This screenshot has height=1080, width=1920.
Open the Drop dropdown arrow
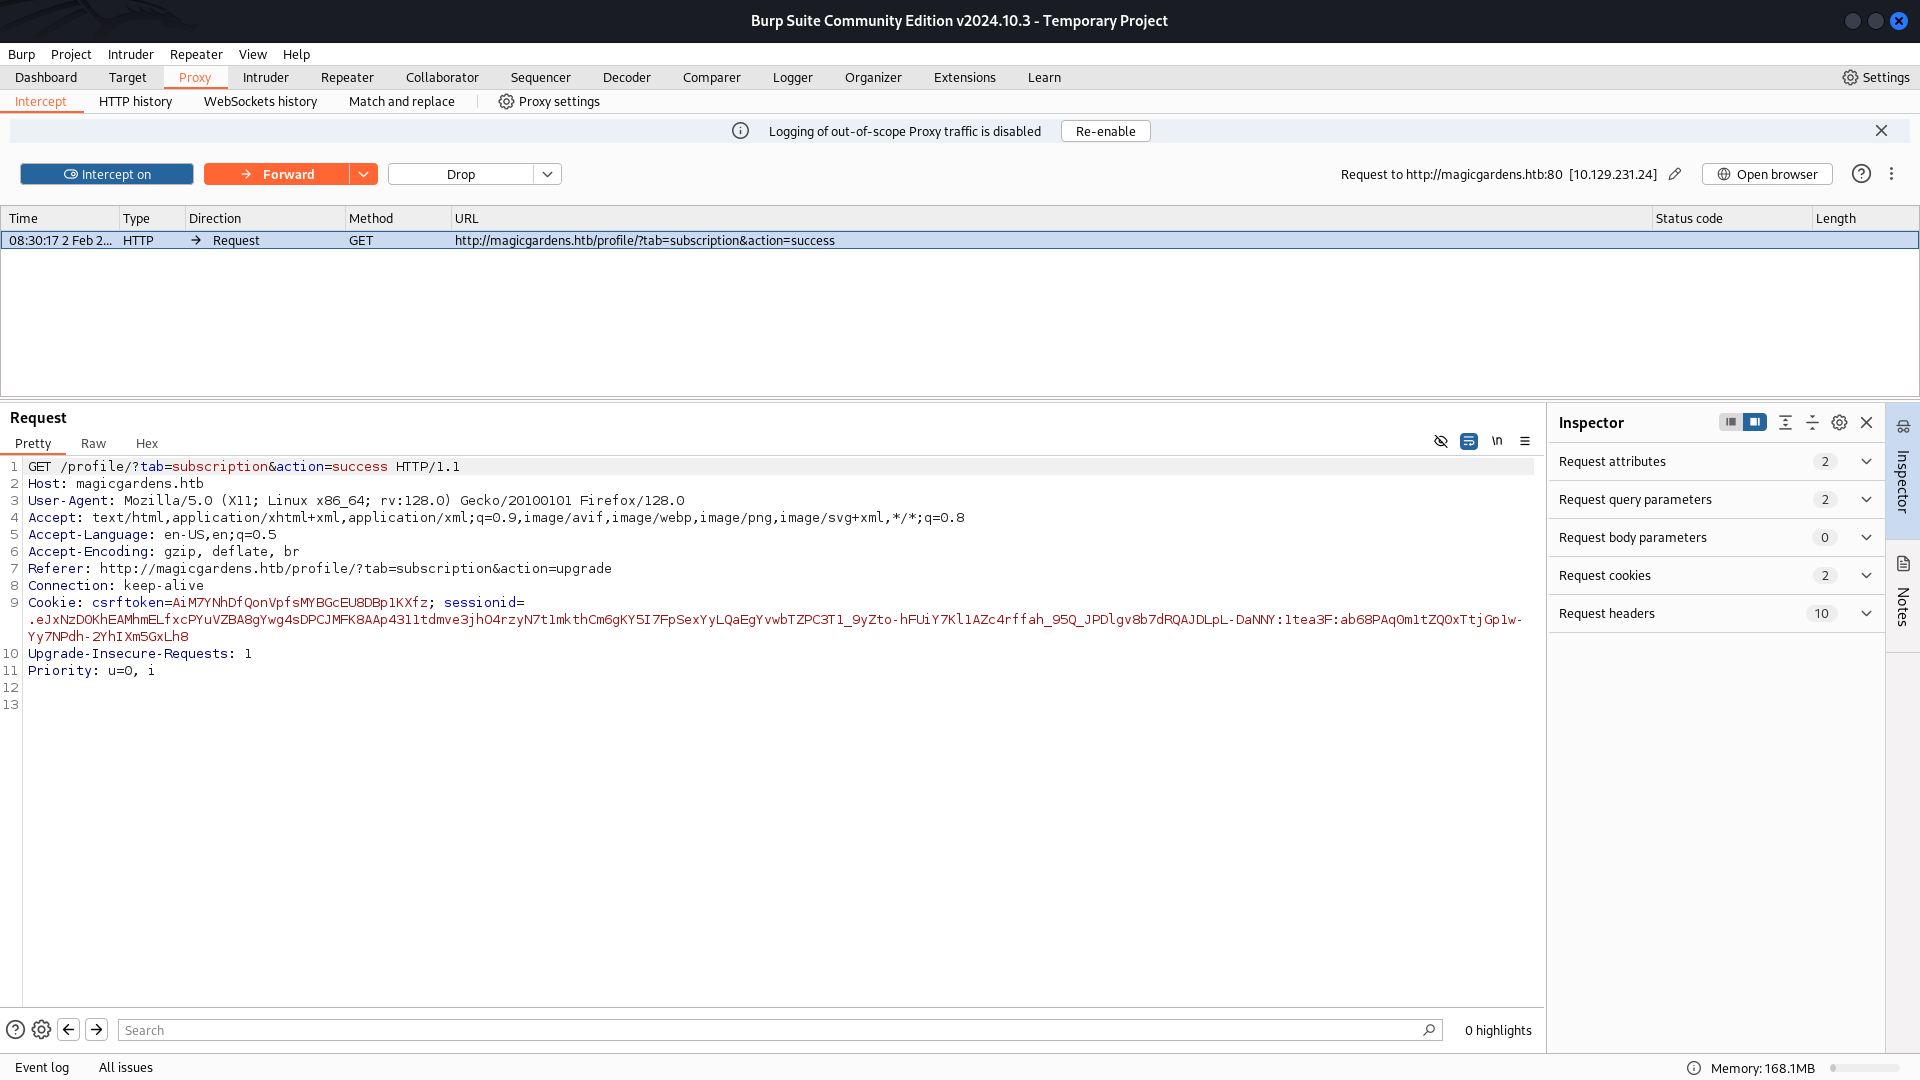547,174
